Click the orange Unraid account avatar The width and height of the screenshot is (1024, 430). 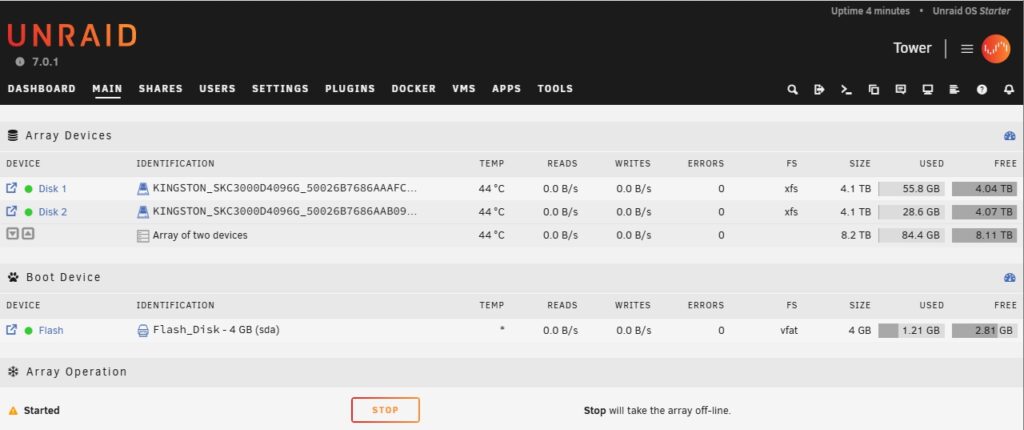995,48
